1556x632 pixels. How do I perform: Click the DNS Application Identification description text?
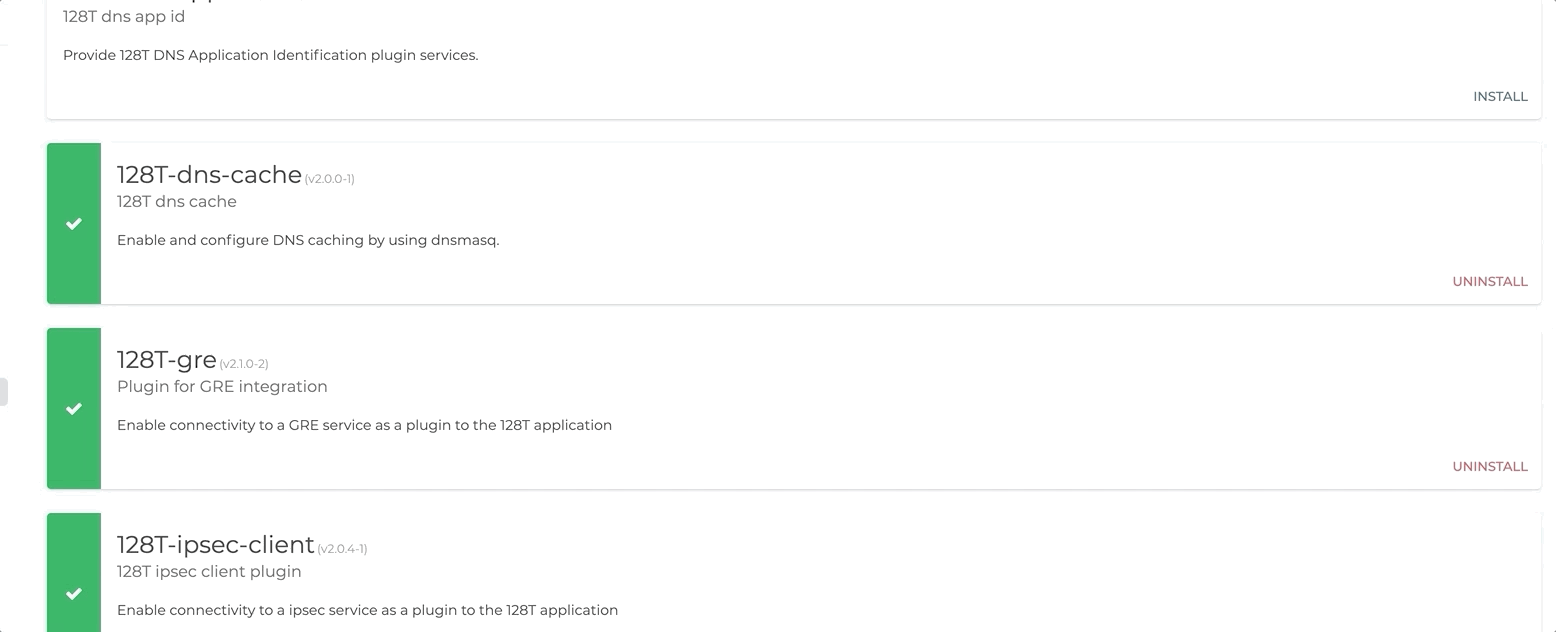point(270,55)
